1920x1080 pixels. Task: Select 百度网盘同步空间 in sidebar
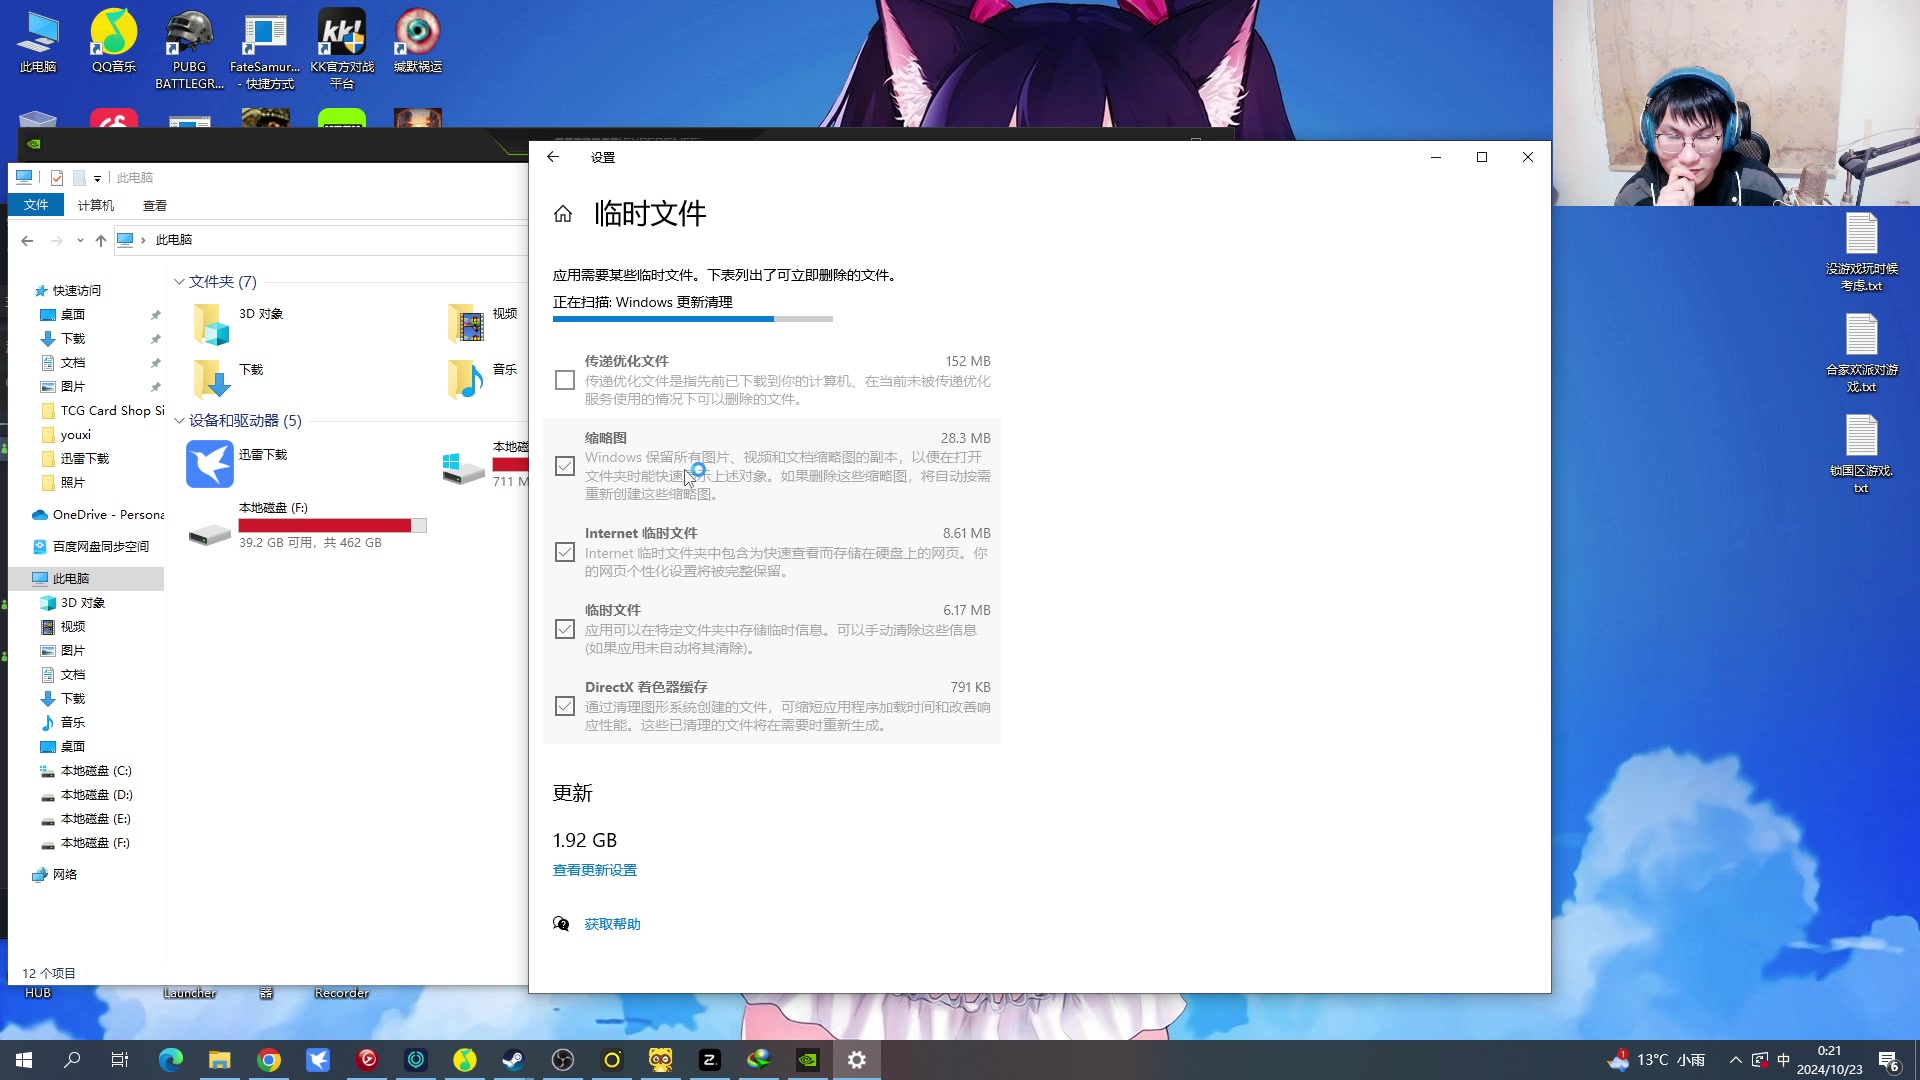point(91,547)
